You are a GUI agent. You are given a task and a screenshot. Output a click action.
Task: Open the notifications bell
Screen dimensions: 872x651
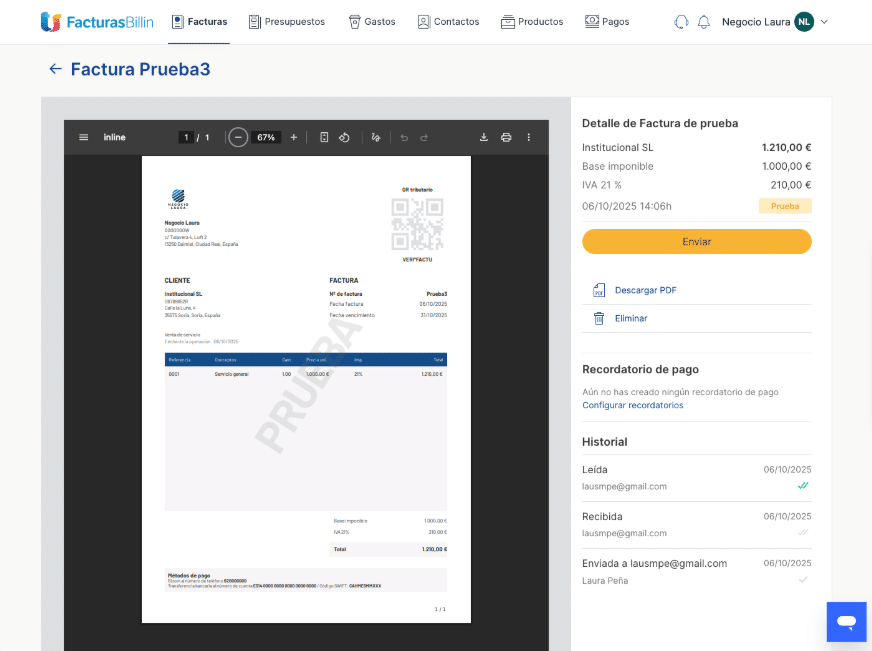pos(704,22)
